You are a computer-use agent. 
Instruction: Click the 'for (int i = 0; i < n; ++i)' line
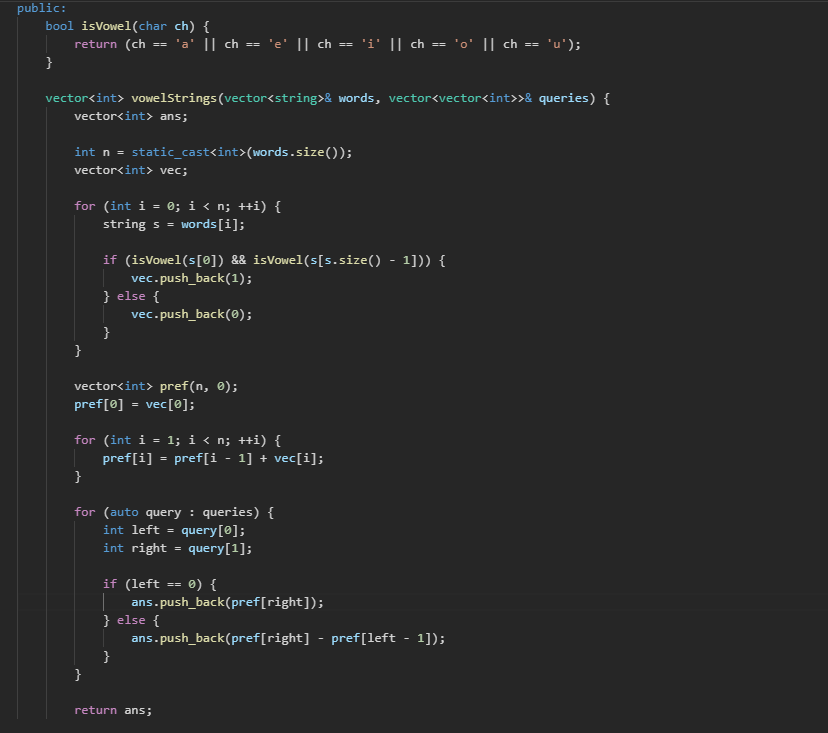click(x=177, y=206)
